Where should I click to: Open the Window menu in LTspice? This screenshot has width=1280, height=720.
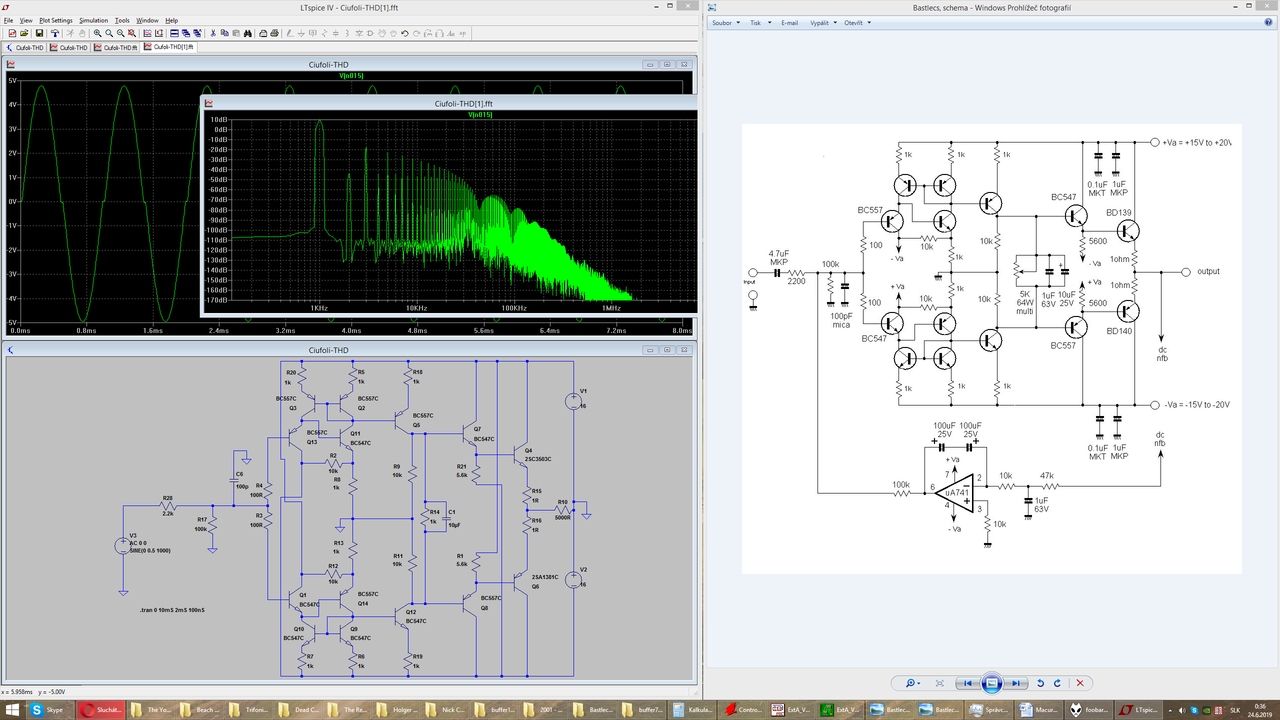pos(147,20)
